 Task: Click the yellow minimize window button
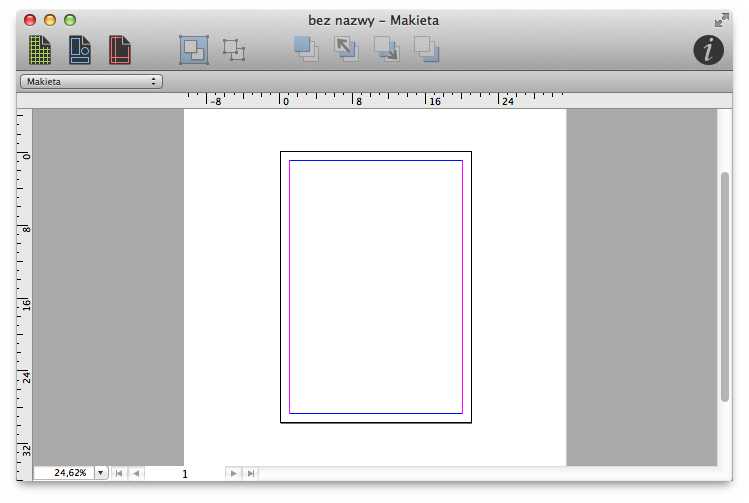[x=50, y=20]
